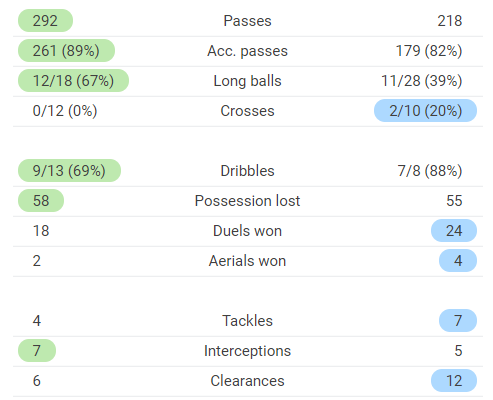Image resolution: width=493 pixels, height=400 pixels.
Task: Click the blue 7 tackles badge
Action: (458, 321)
